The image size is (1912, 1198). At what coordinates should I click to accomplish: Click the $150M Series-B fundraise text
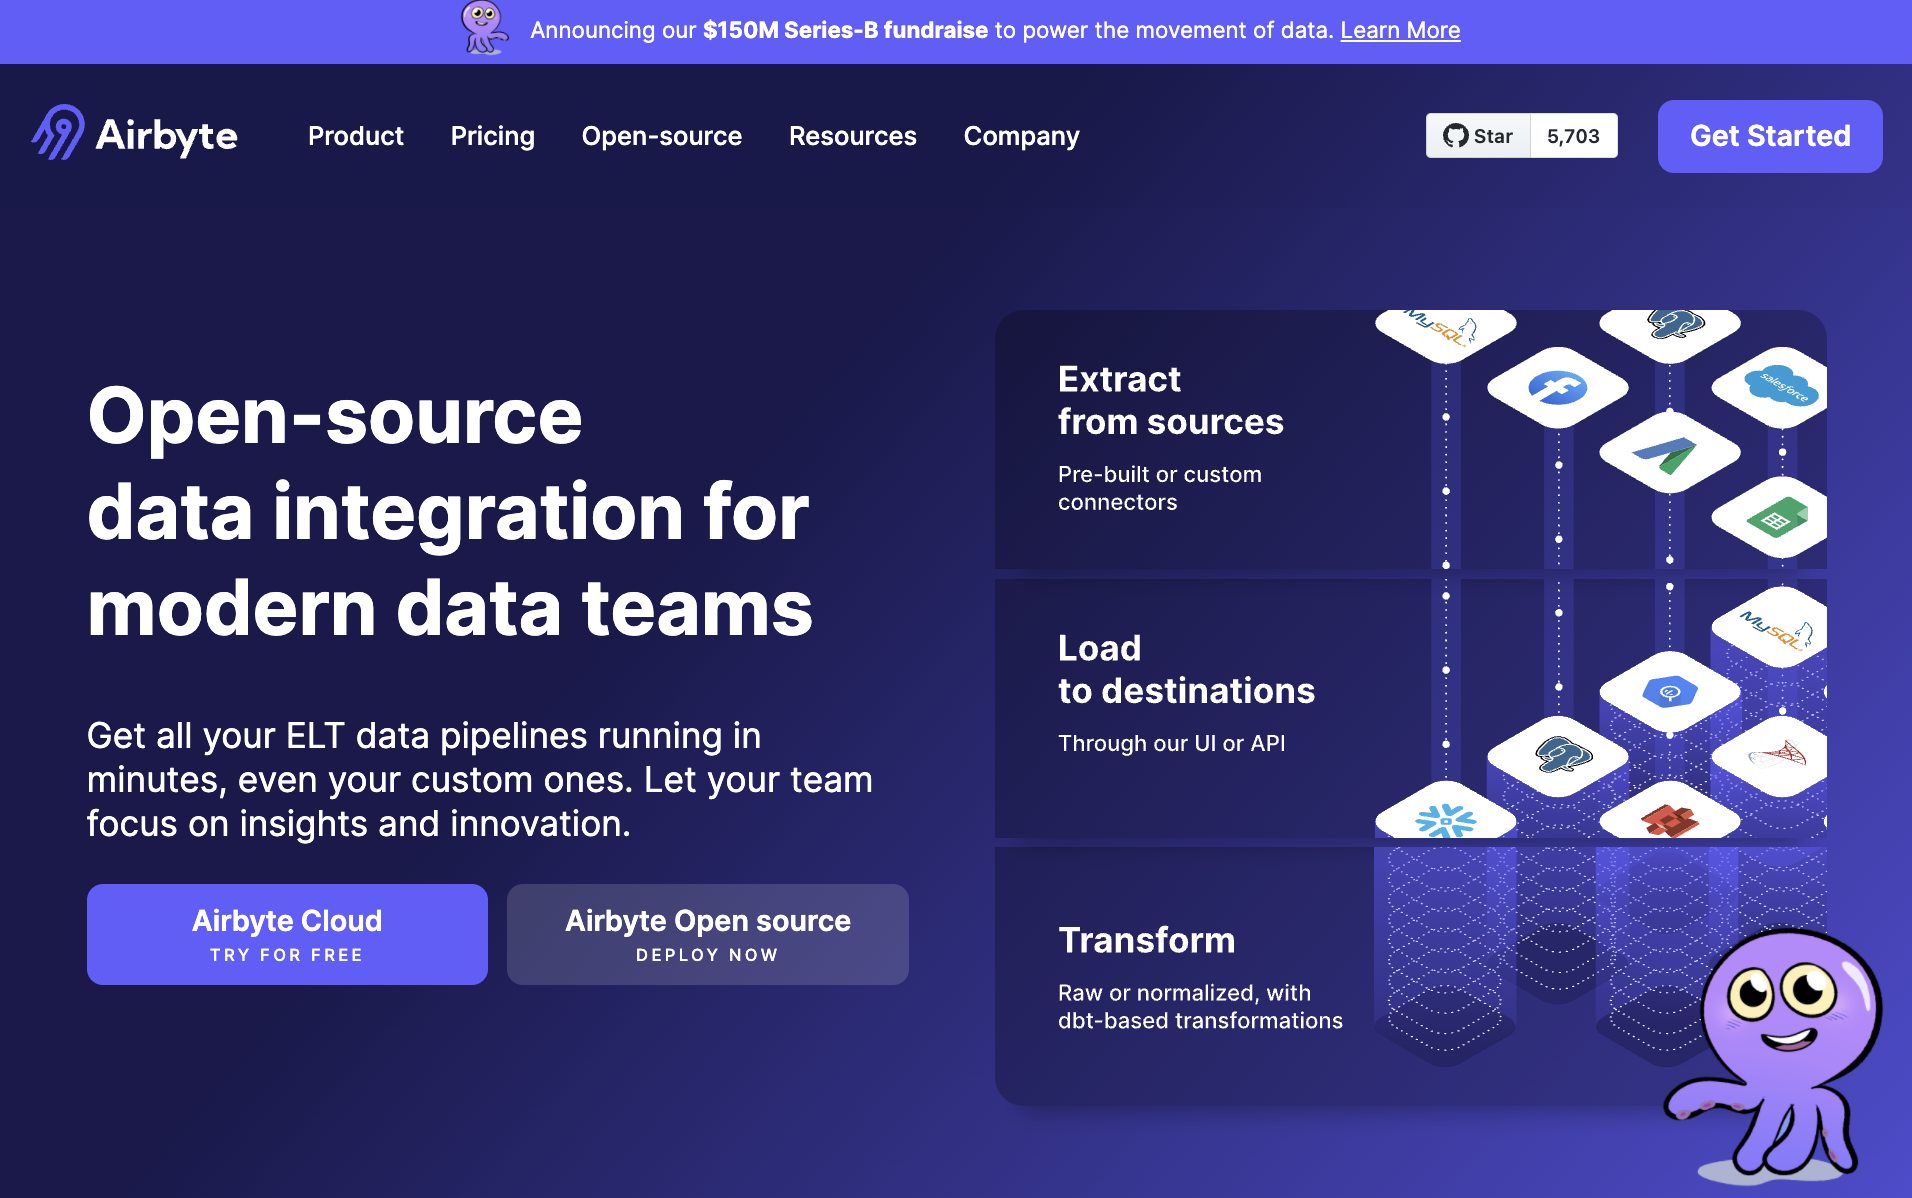[x=845, y=30]
